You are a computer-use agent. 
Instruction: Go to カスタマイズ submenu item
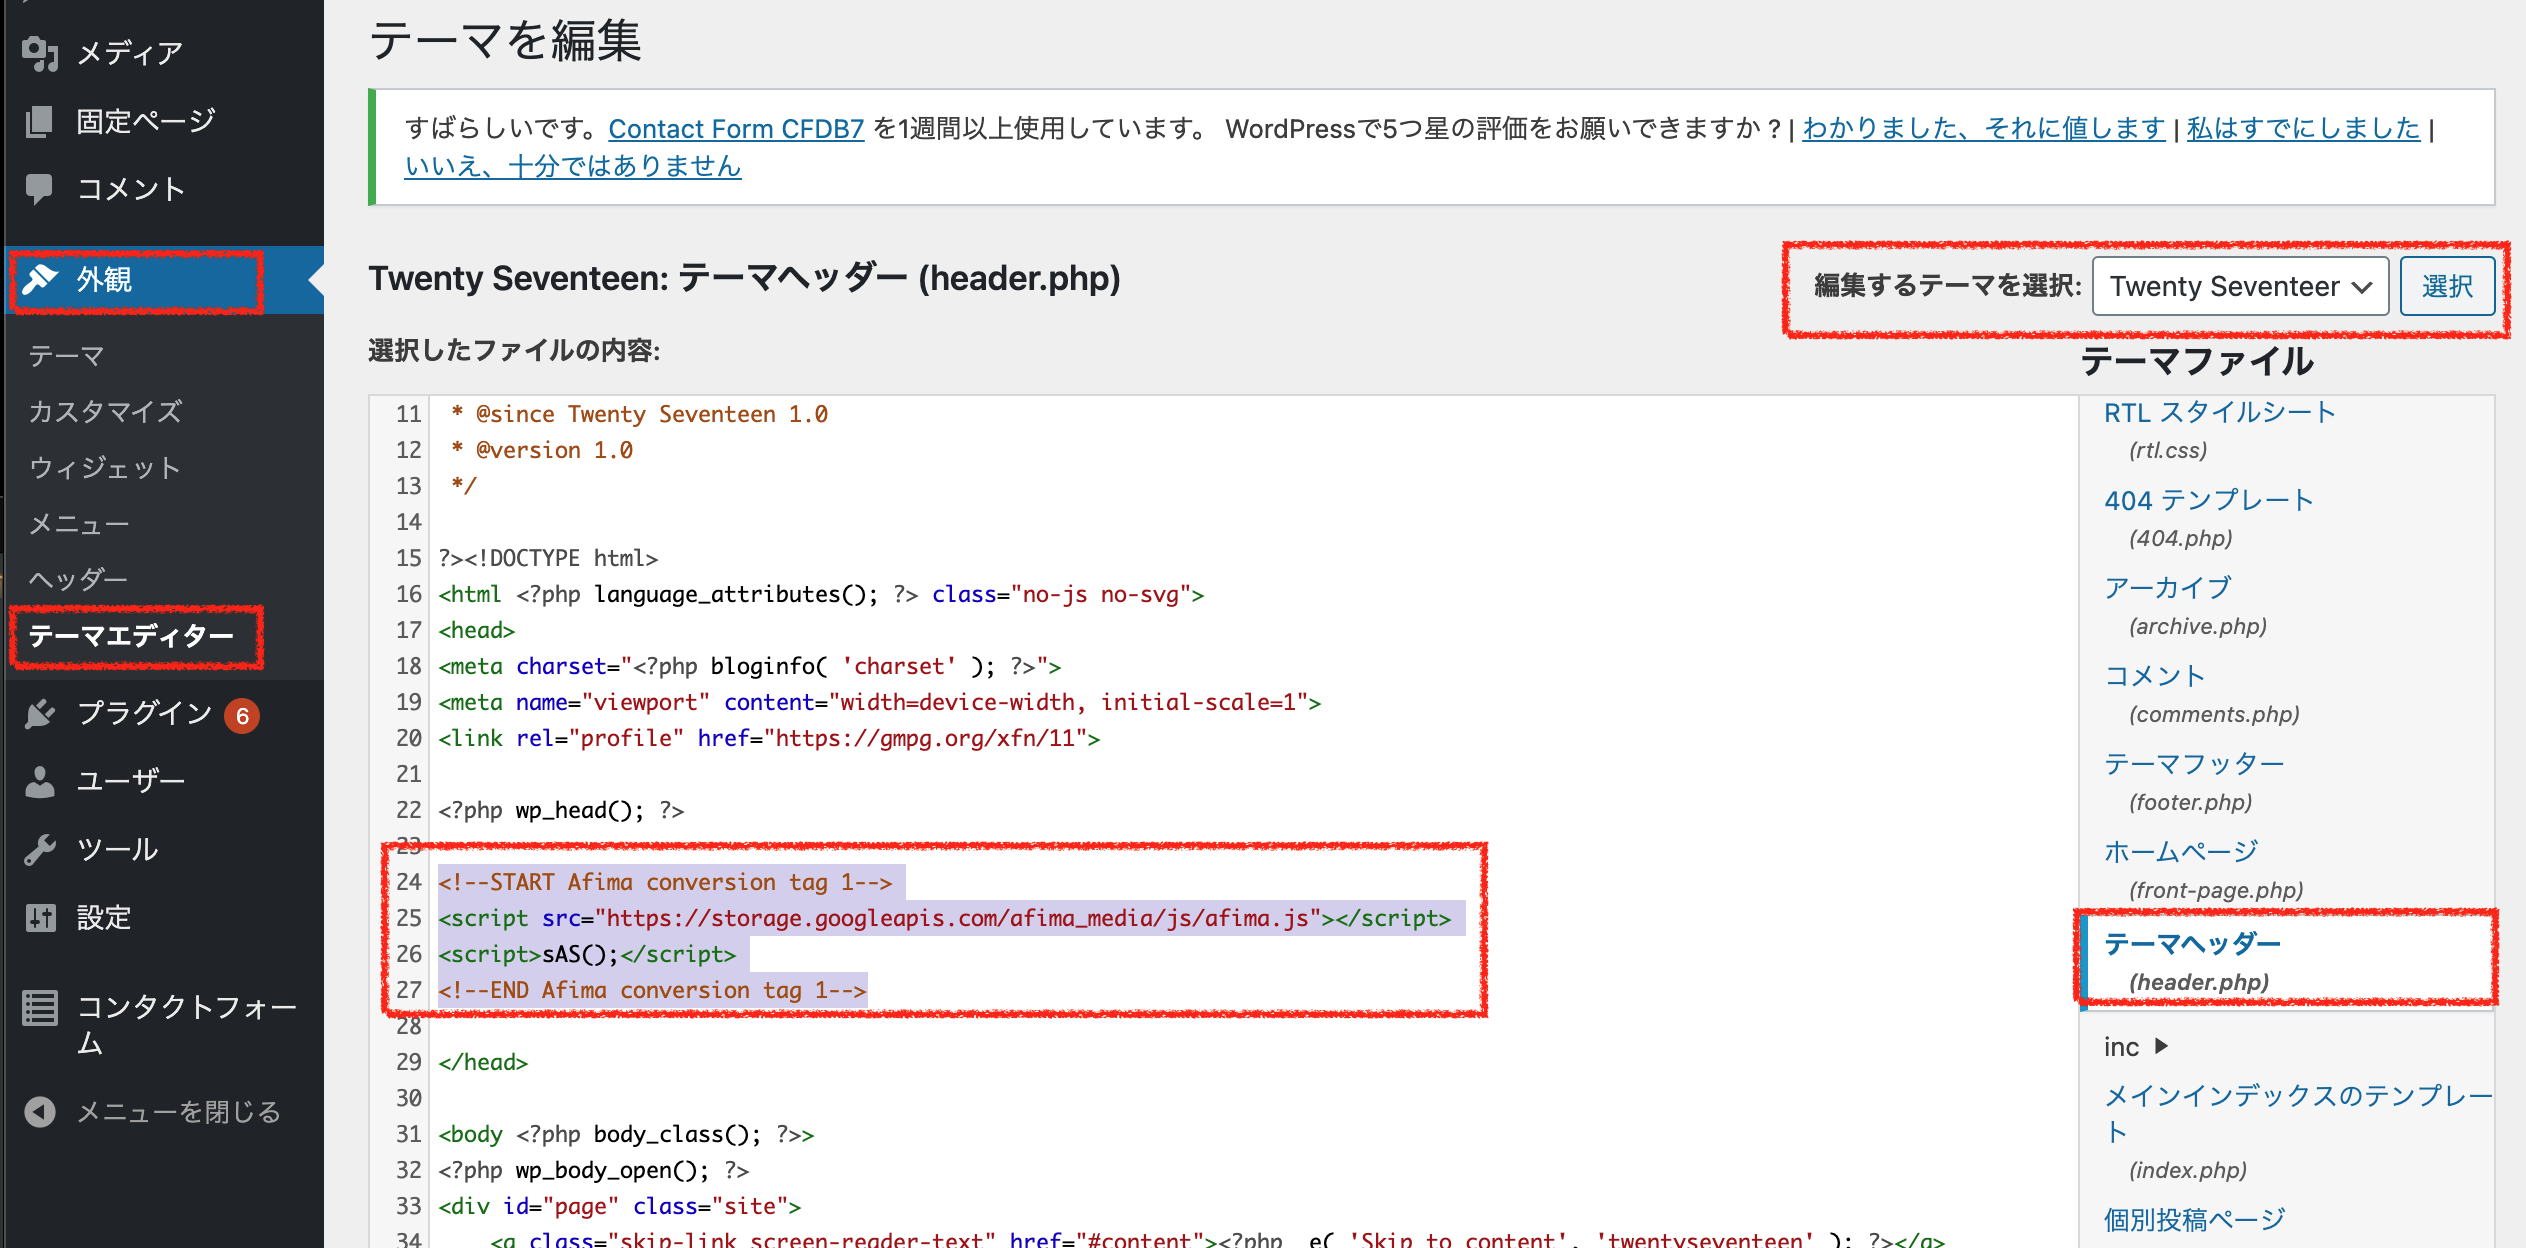pyautogui.click(x=105, y=412)
